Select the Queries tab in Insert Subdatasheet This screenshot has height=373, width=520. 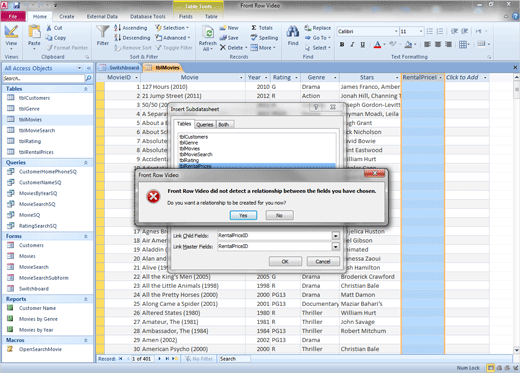point(205,125)
